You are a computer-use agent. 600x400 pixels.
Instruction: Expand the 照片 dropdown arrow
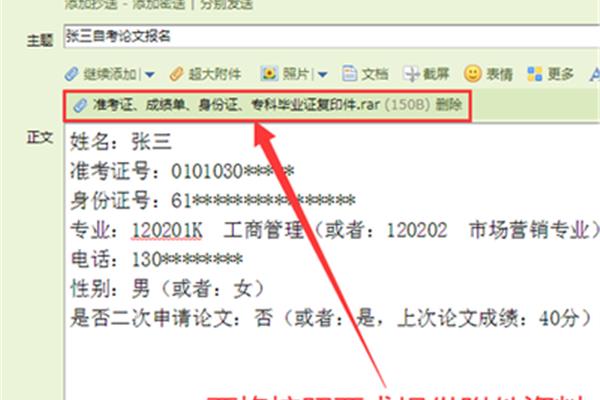[x=323, y=74]
